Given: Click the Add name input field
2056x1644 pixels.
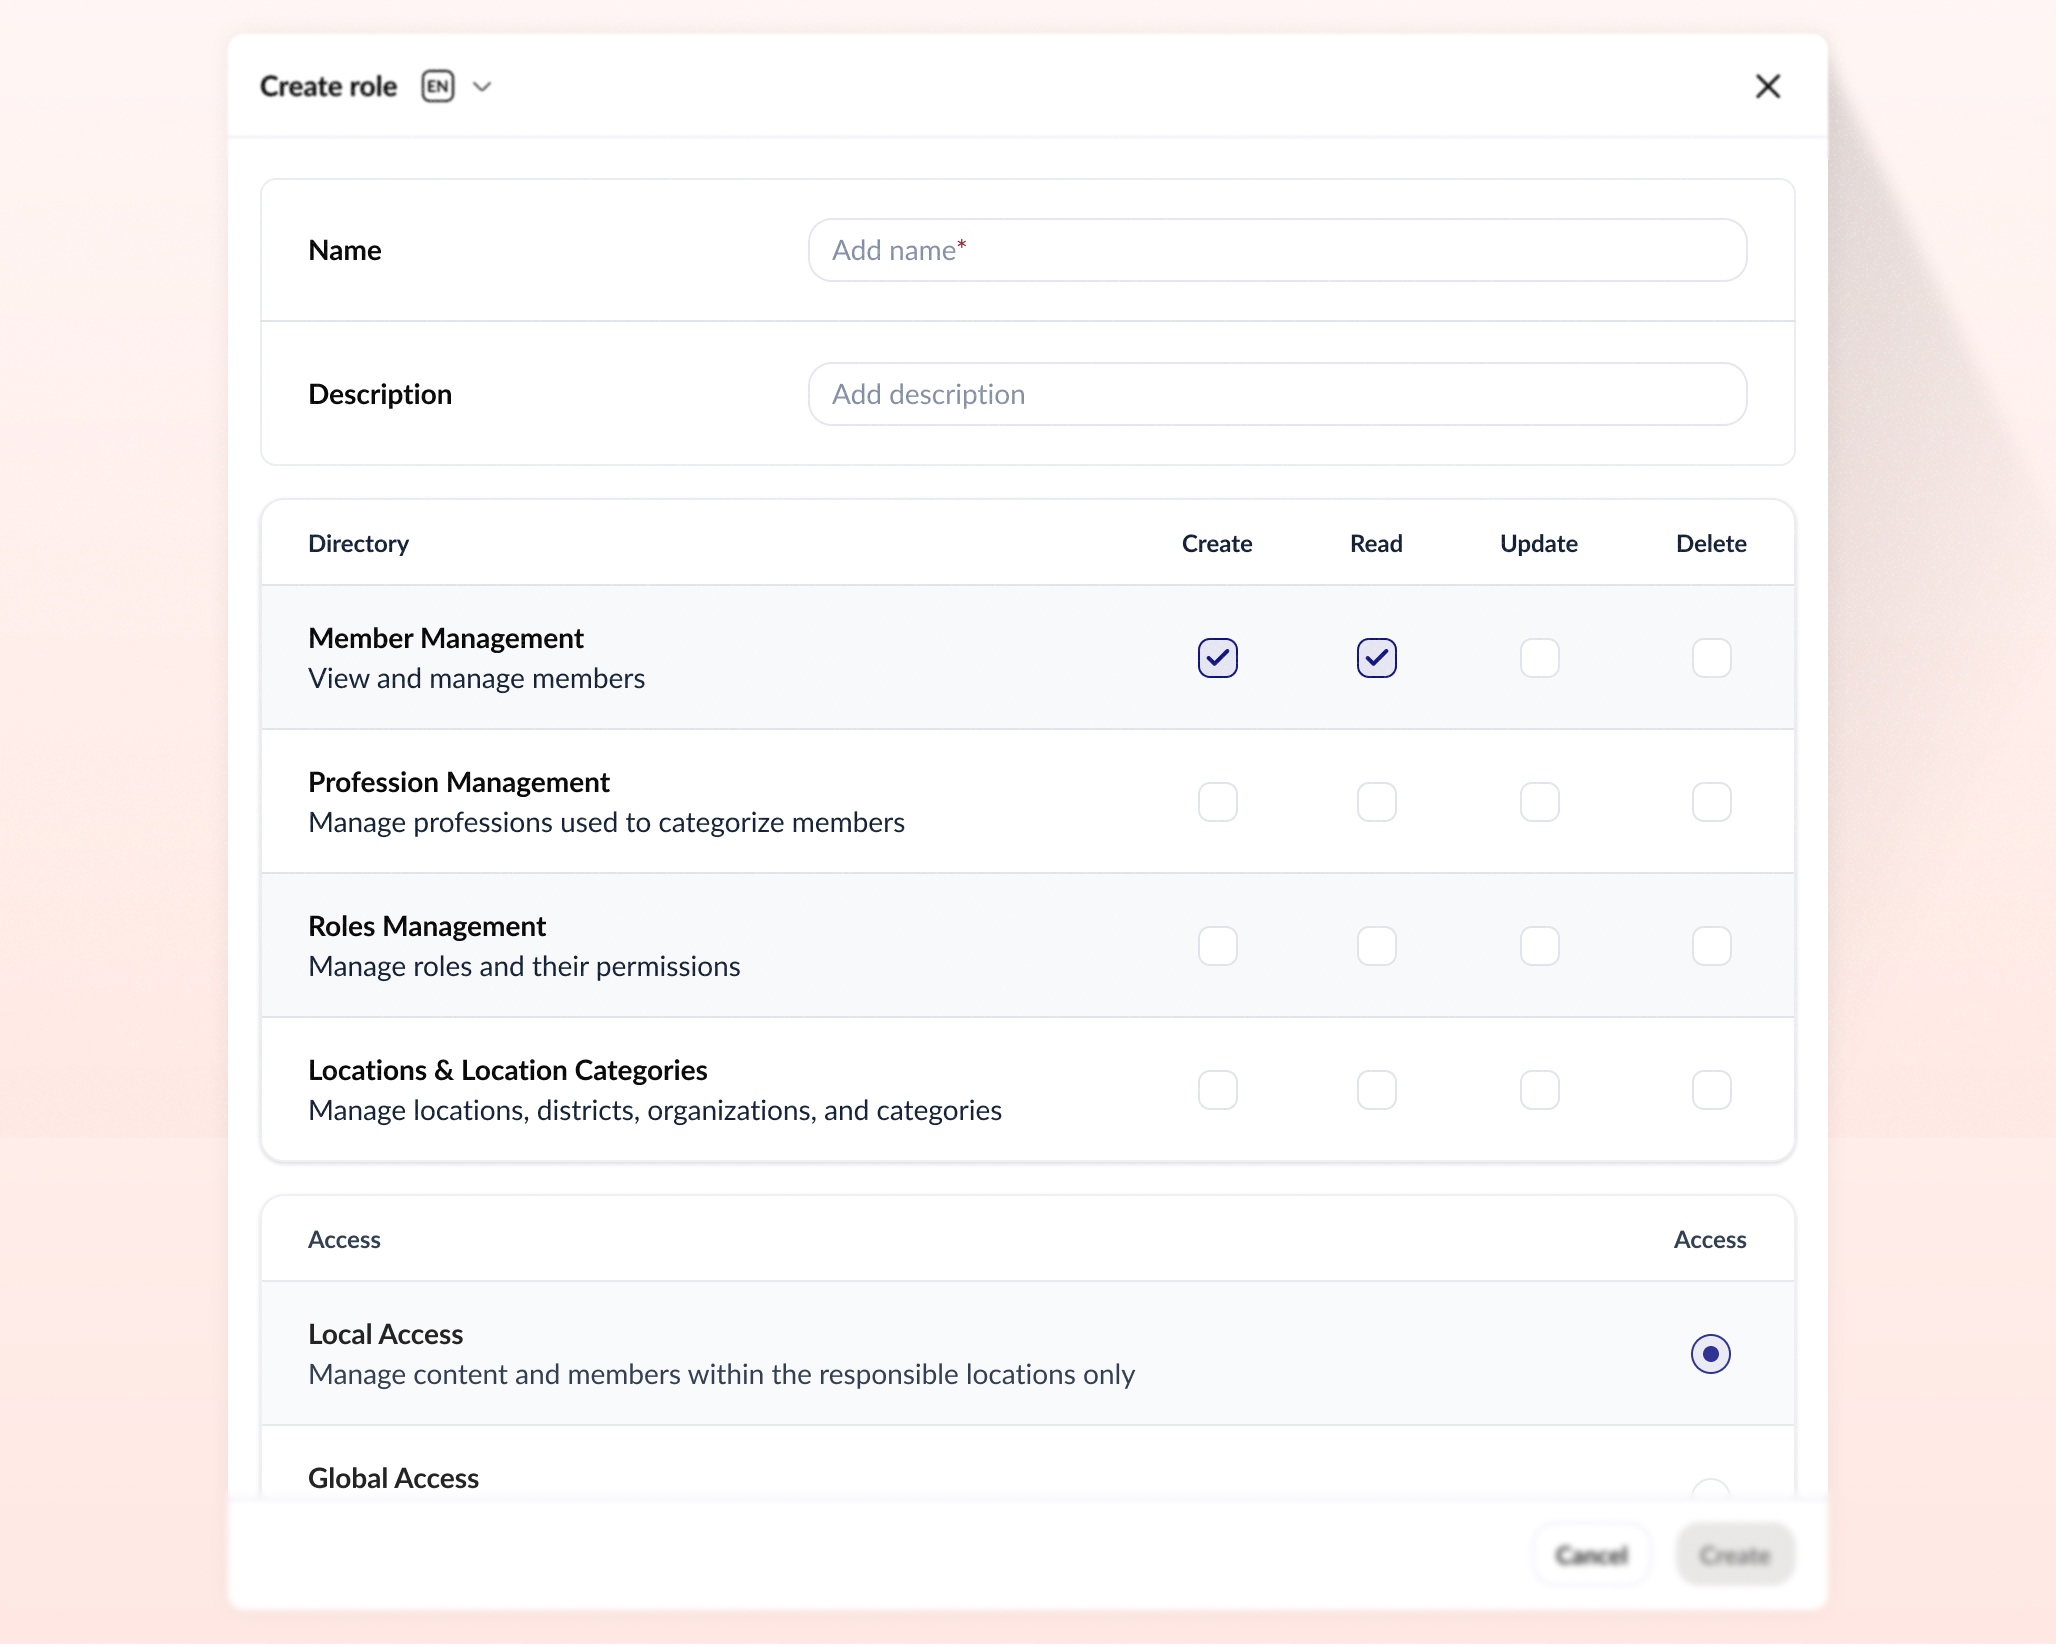Looking at the screenshot, I should pos(1277,250).
